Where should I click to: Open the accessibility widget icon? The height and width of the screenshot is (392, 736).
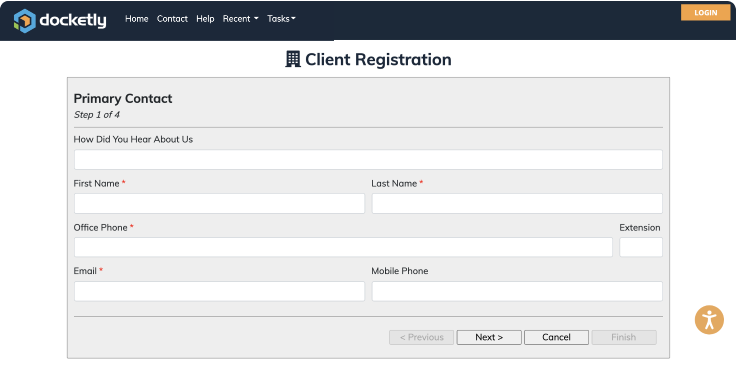pyautogui.click(x=709, y=320)
